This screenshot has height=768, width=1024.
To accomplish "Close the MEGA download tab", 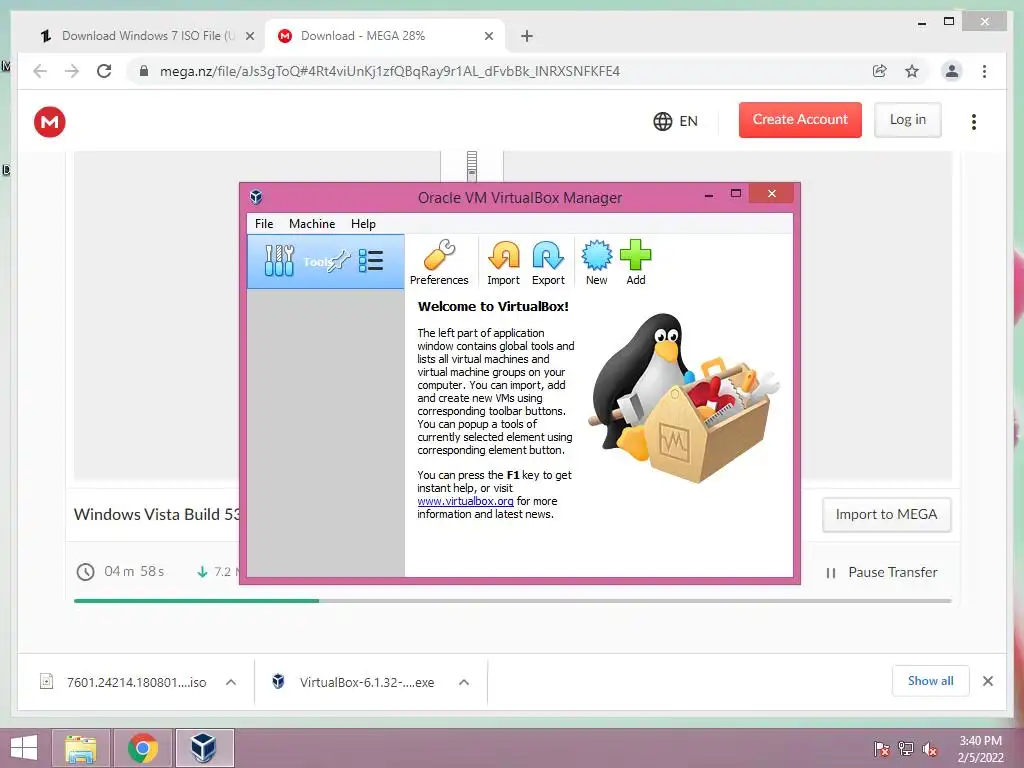I will [488, 36].
